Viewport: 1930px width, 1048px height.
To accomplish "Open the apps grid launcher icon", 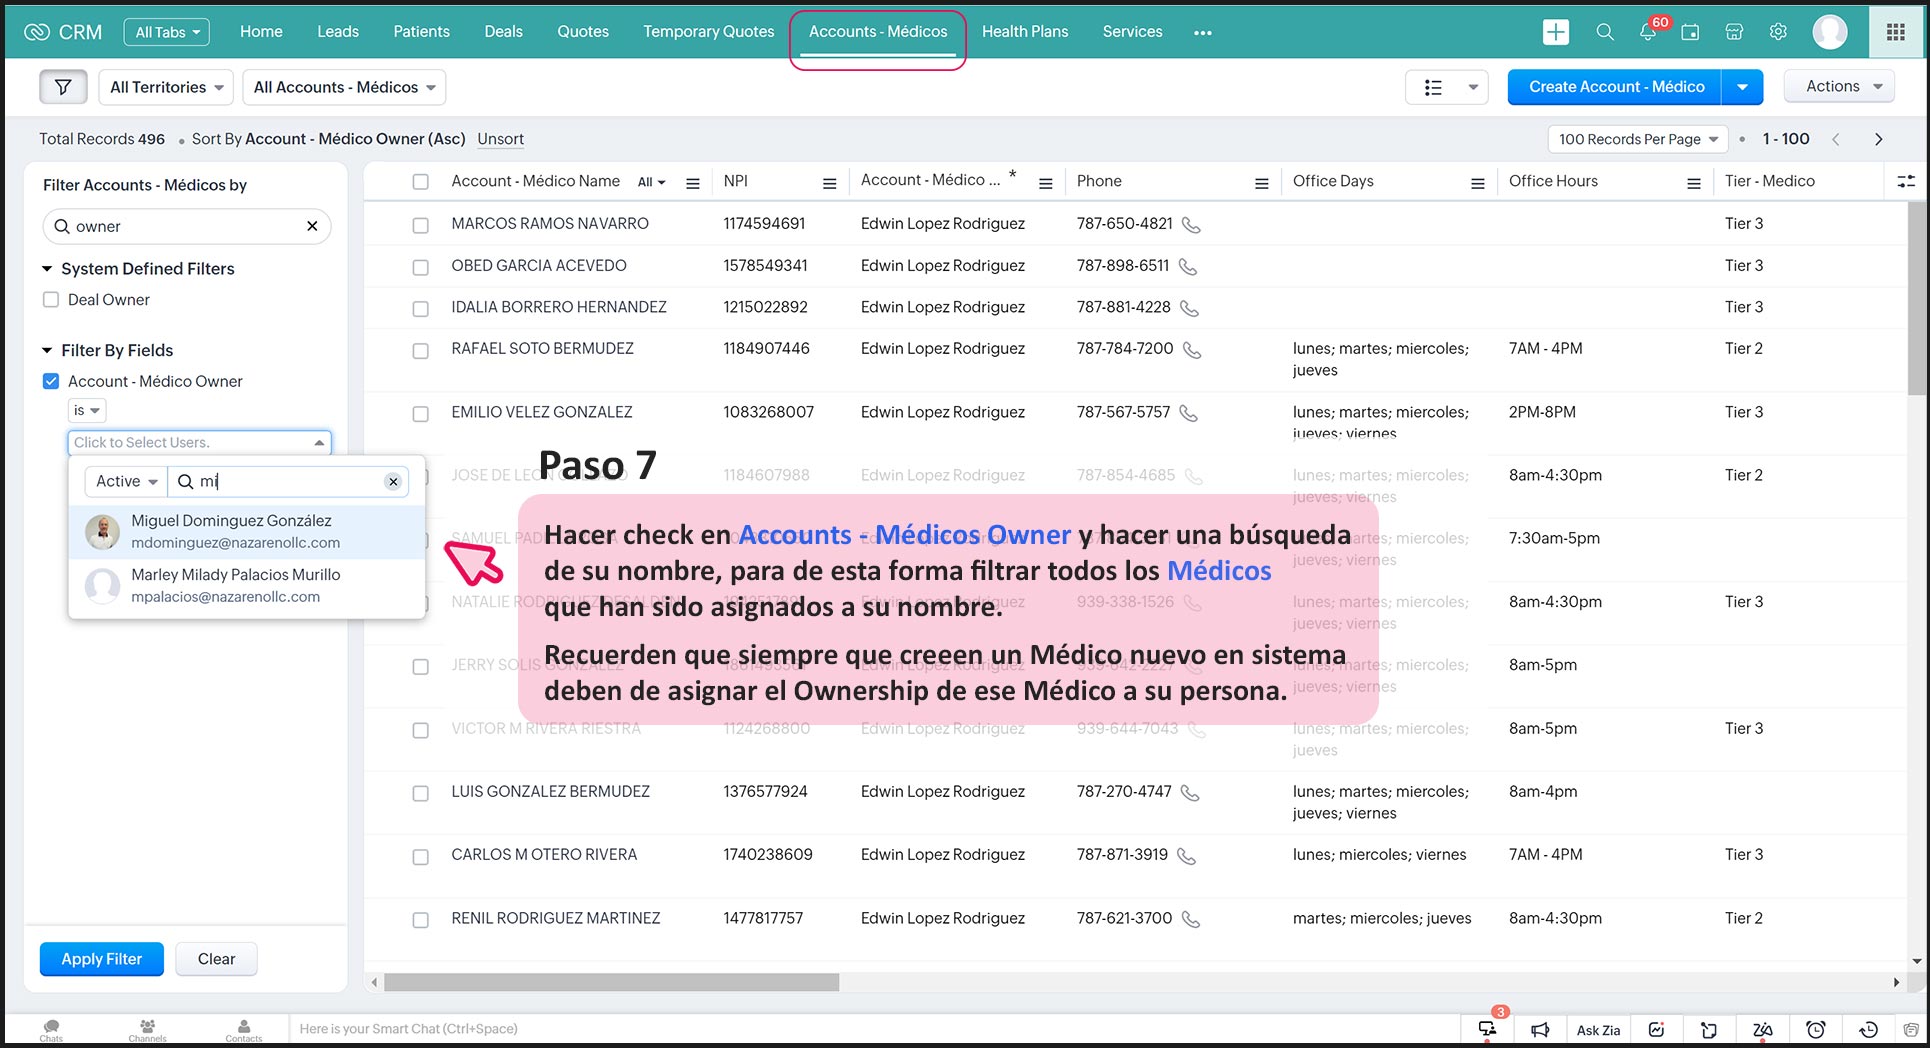I will [x=1895, y=32].
